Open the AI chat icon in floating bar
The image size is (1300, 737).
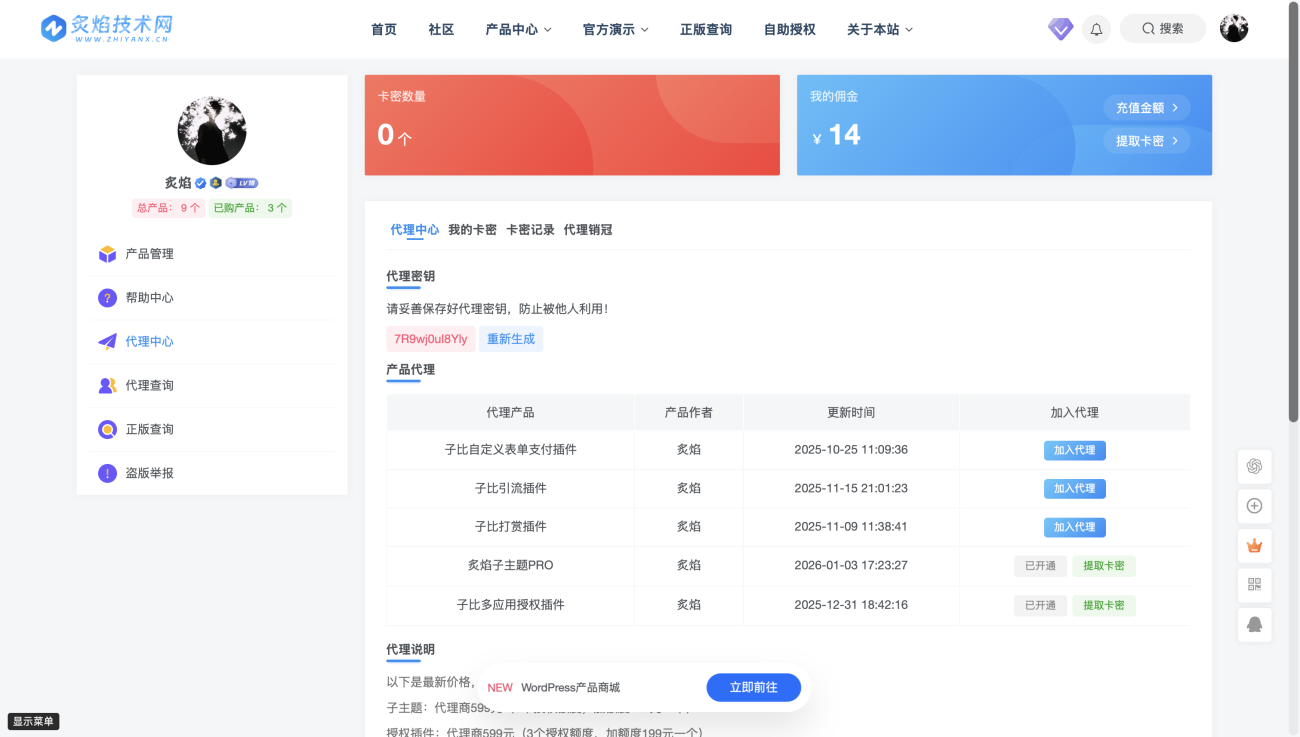[1254, 466]
